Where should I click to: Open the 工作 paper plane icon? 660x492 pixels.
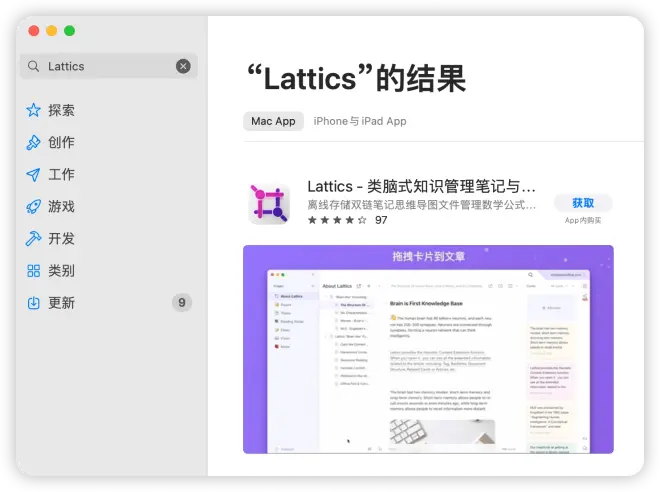[x=33, y=175]
